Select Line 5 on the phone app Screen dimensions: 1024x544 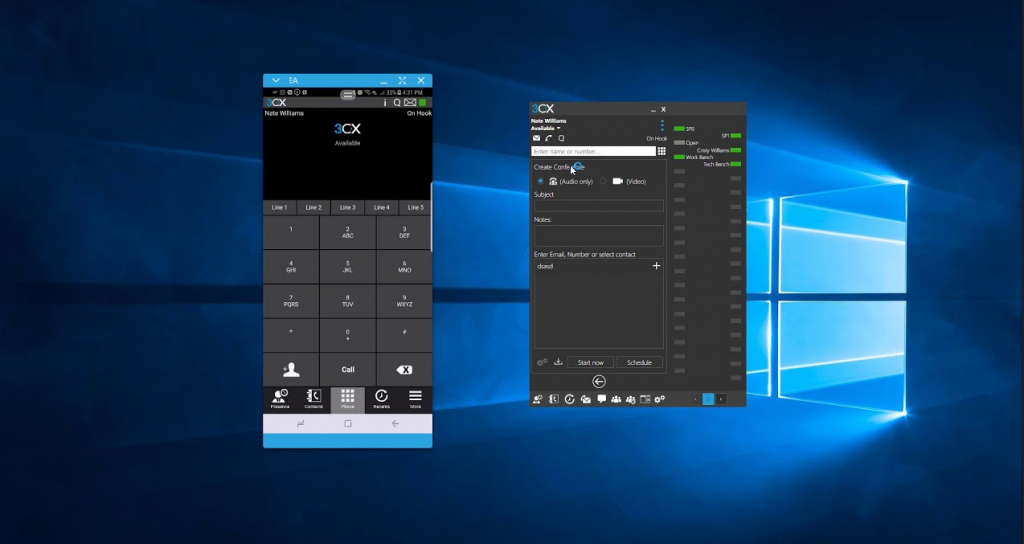415,207
